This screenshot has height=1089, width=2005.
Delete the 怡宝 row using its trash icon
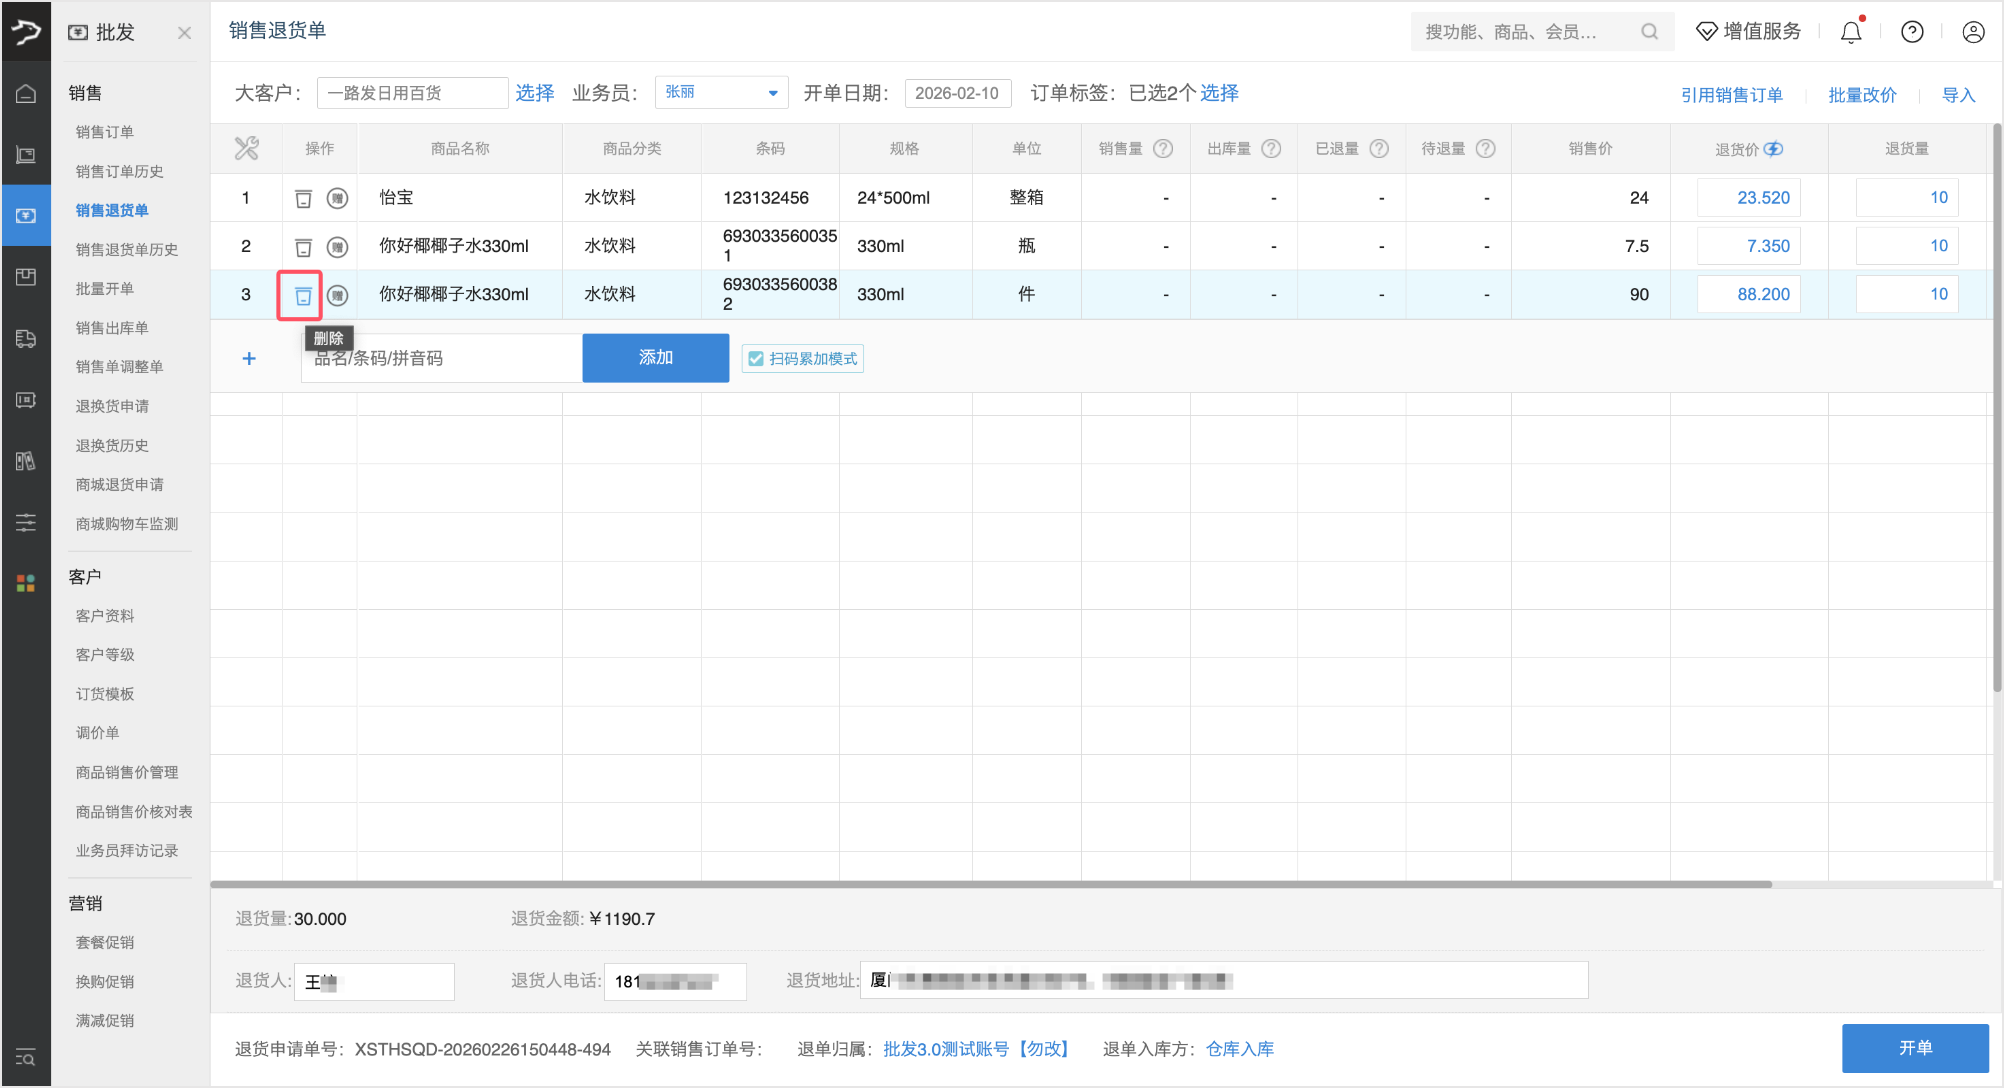(304, 197)
